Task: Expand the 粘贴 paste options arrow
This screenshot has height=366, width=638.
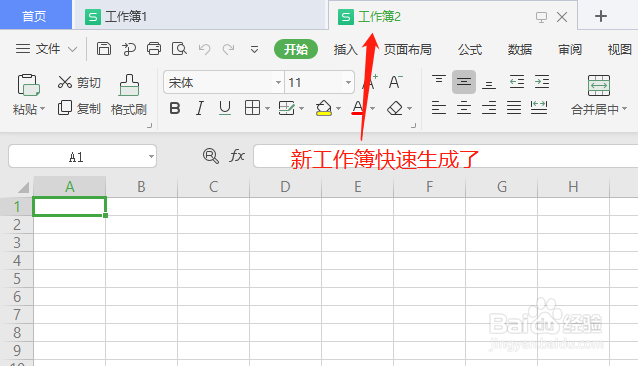Action: [x=42, y=109]
